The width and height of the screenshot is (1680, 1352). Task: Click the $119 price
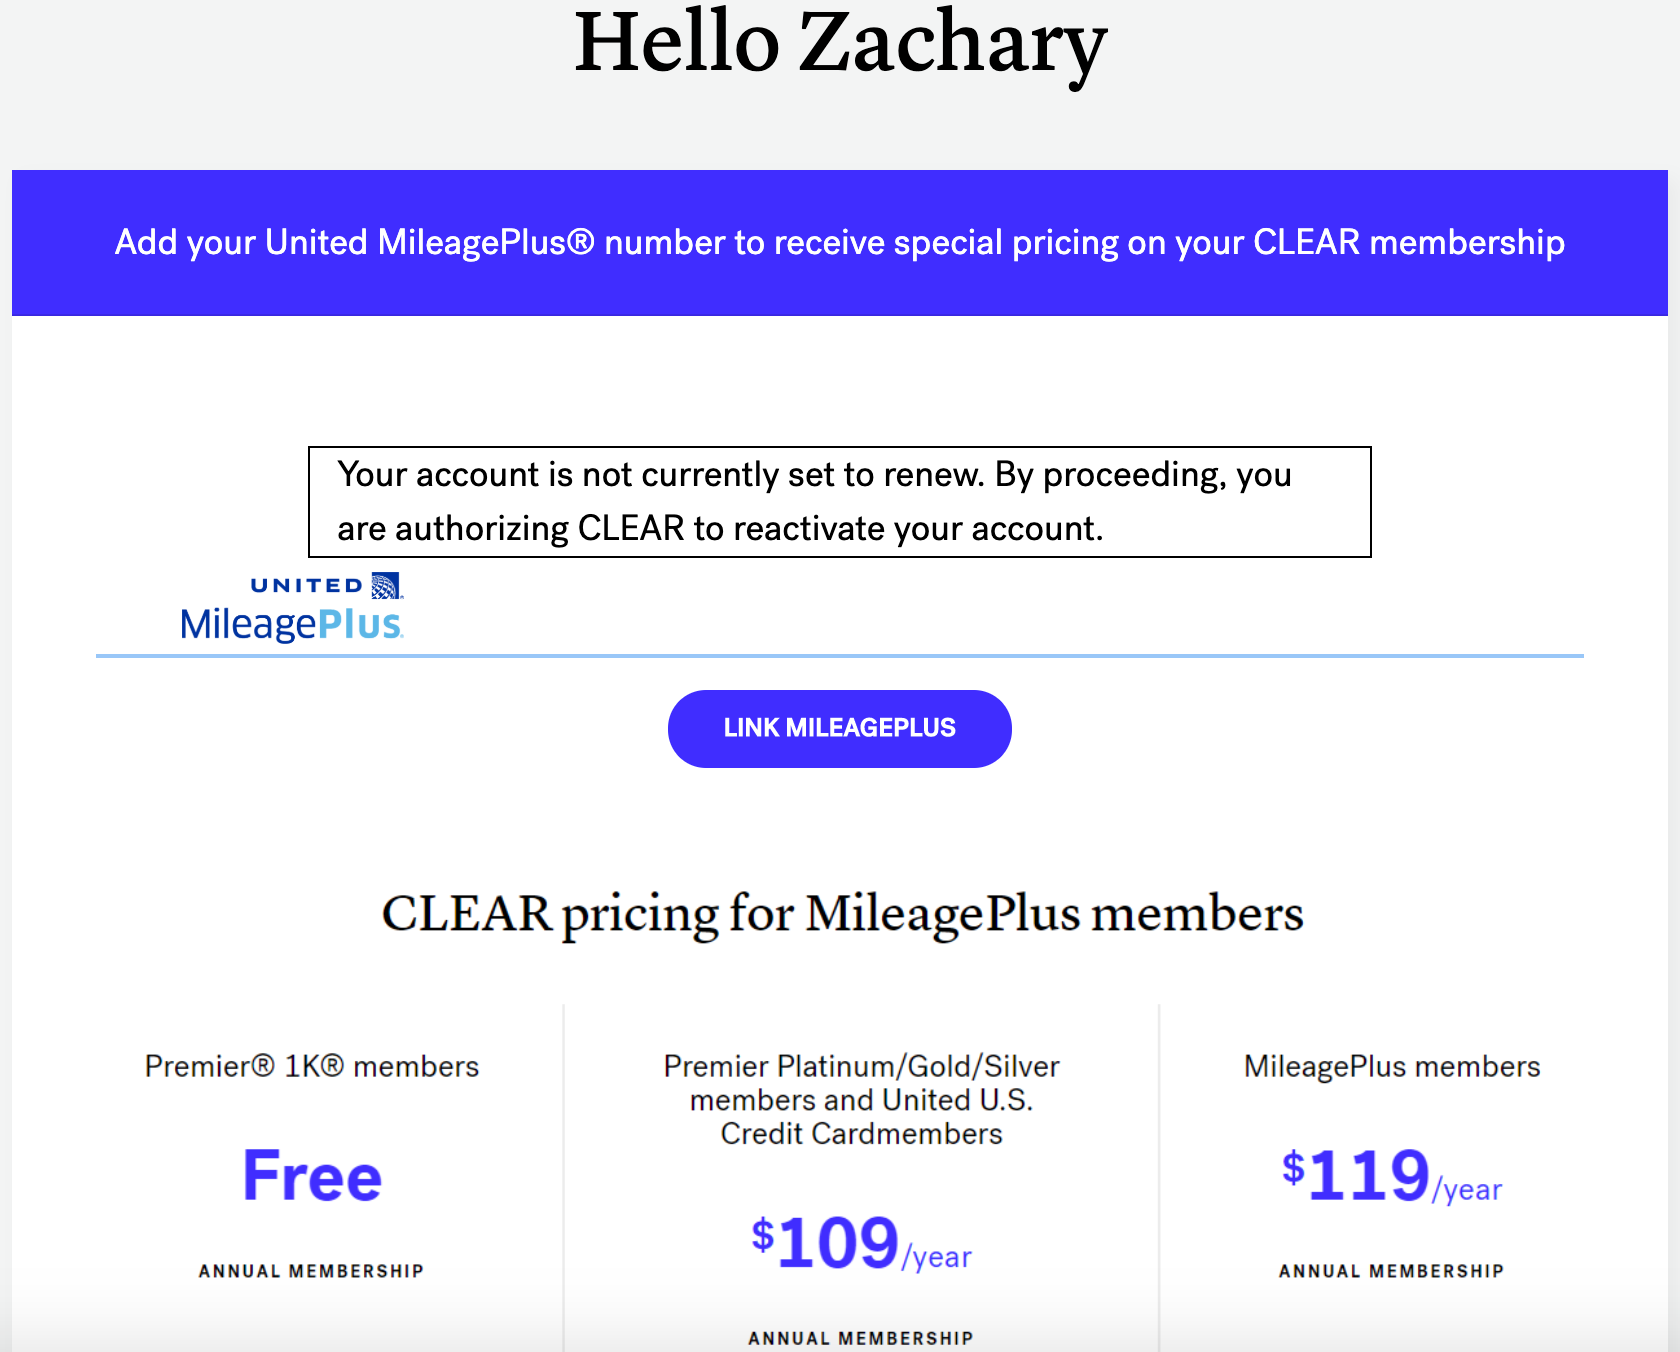tap(1357, 1176)
